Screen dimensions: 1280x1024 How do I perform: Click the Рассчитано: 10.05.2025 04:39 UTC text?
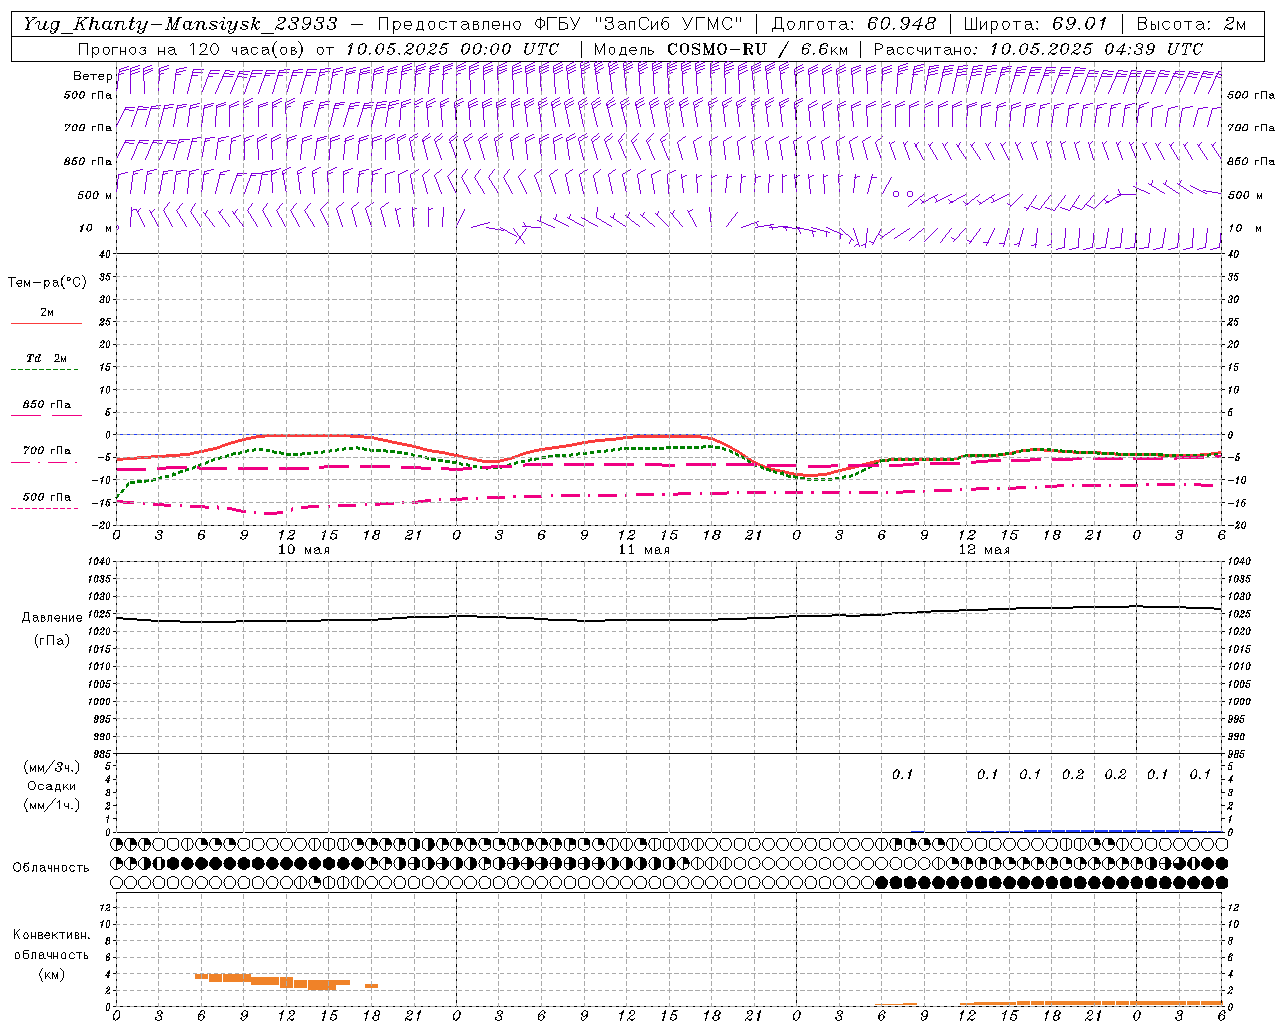pyautogui.click(x=1038, y=48)
